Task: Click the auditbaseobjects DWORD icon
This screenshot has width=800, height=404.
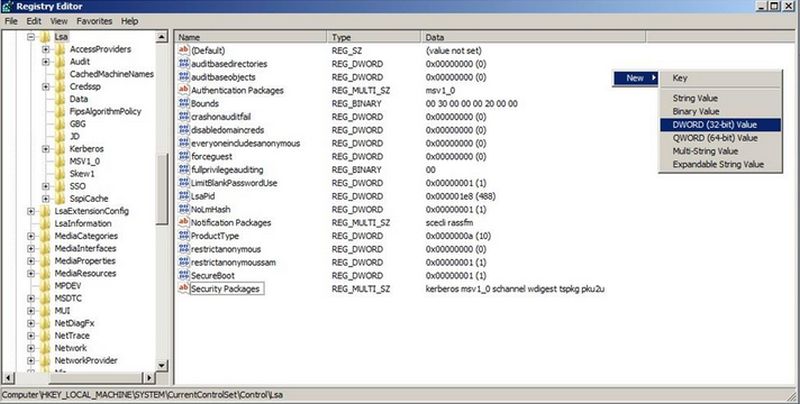Action: [x=184, y=77]
